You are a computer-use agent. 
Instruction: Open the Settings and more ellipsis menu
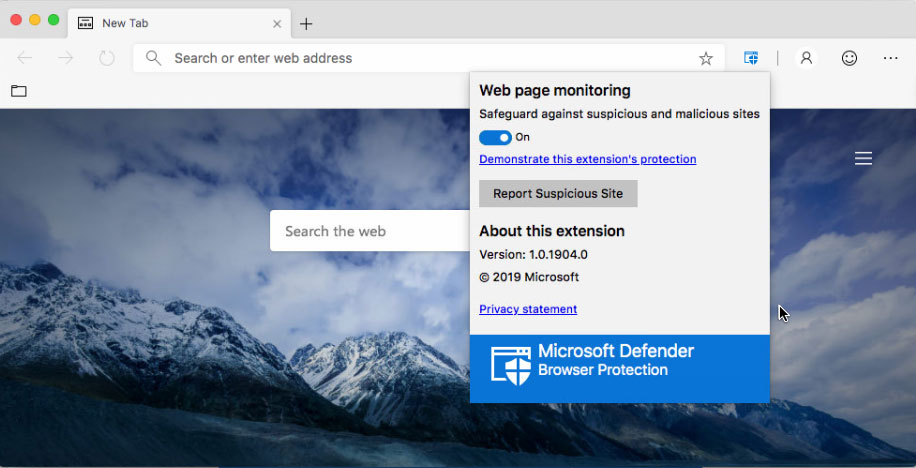[890, 58]
